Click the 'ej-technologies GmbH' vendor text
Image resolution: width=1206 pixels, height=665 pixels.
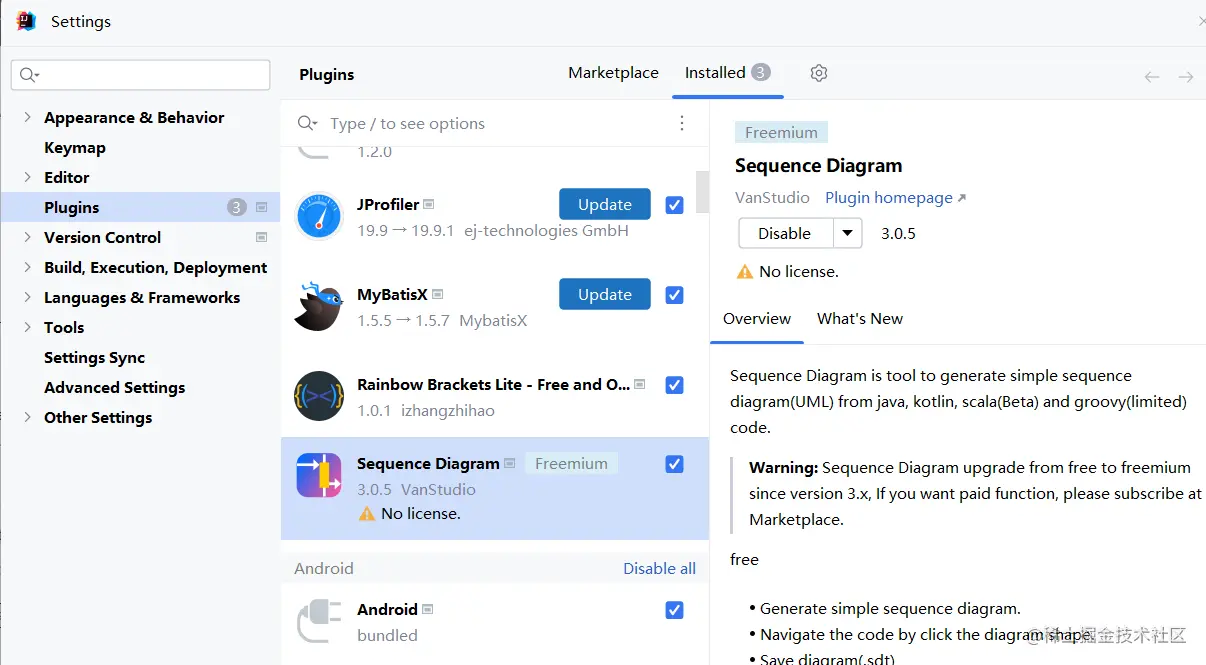(x=546, y=231)
